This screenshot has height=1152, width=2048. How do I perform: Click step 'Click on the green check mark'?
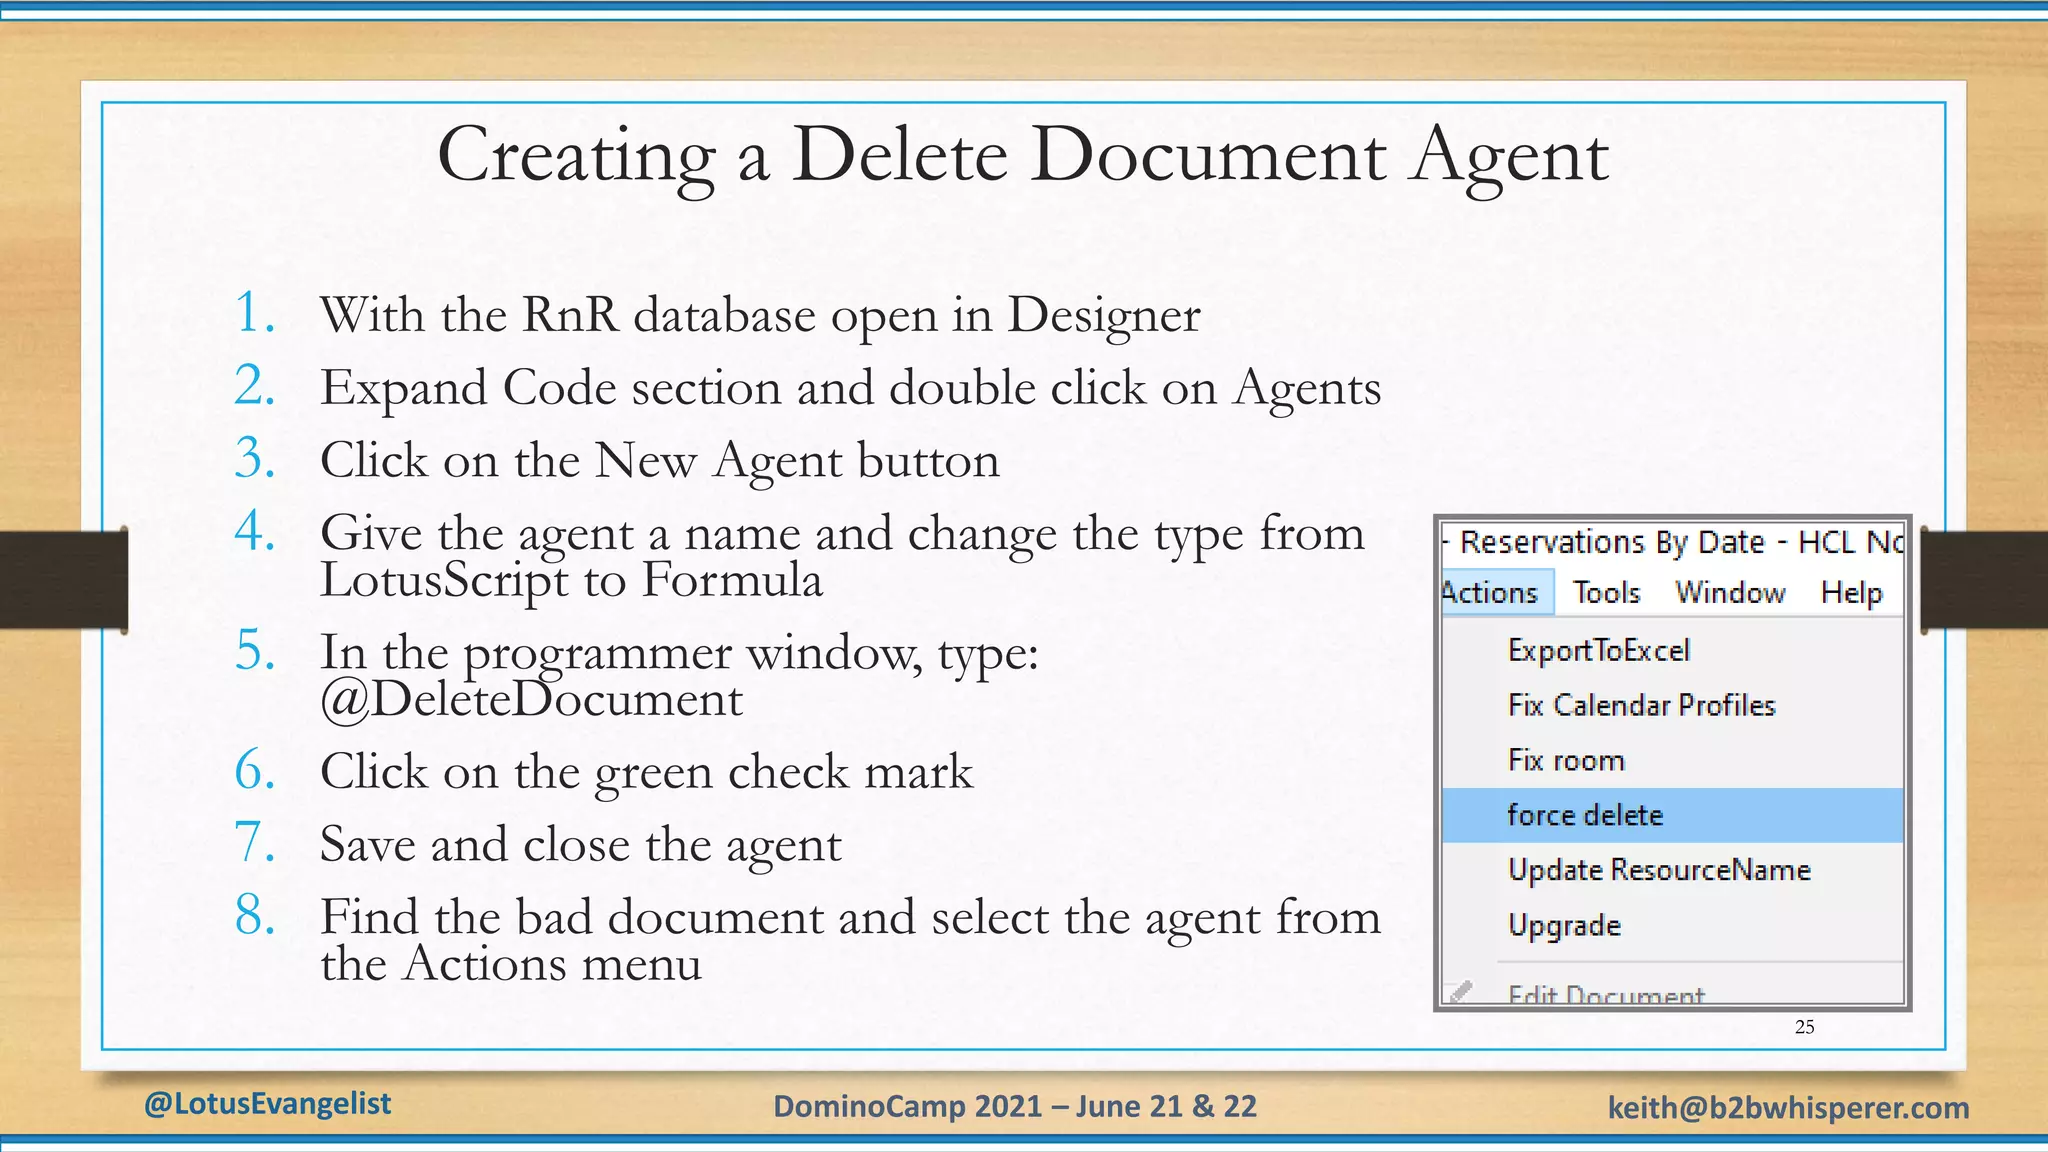click(x=646, y=773)
